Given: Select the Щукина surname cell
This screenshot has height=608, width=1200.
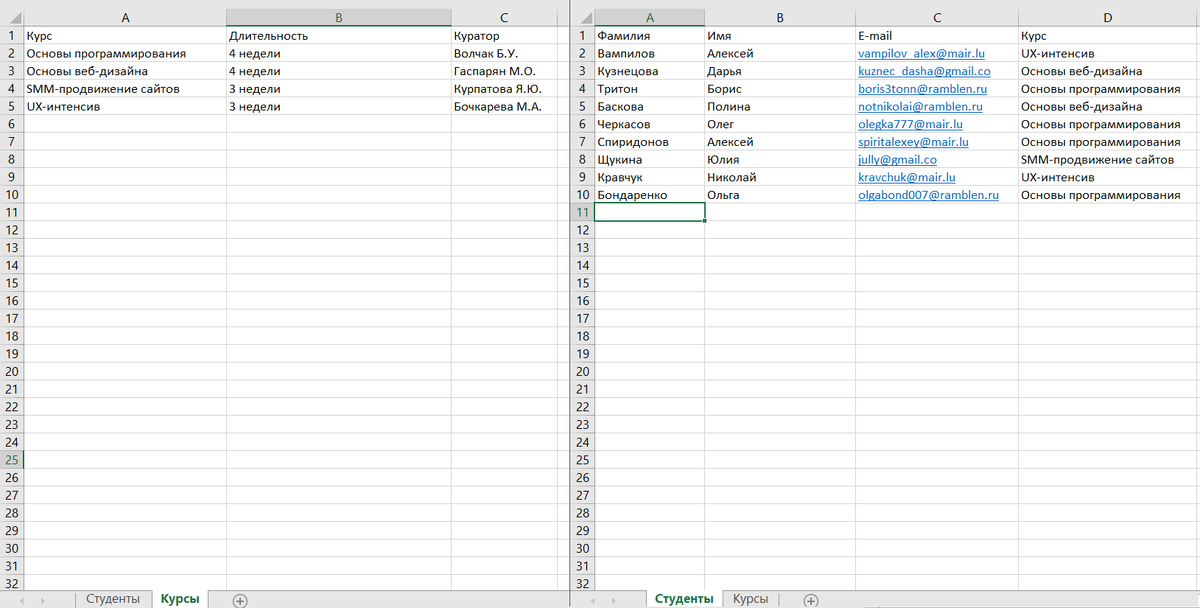Looking at the screenshot, I should (x=650, y=160).
